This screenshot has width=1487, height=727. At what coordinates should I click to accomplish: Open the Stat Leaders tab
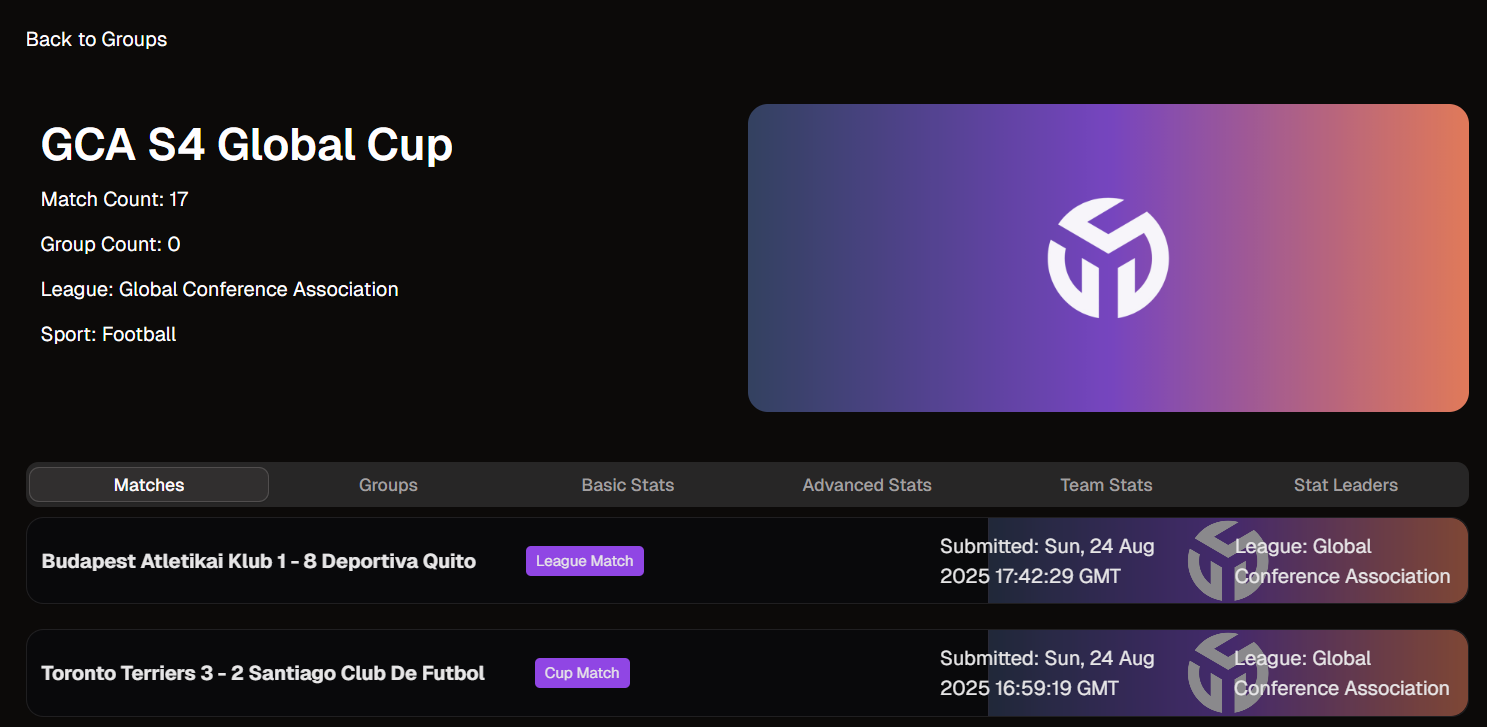1345,485
